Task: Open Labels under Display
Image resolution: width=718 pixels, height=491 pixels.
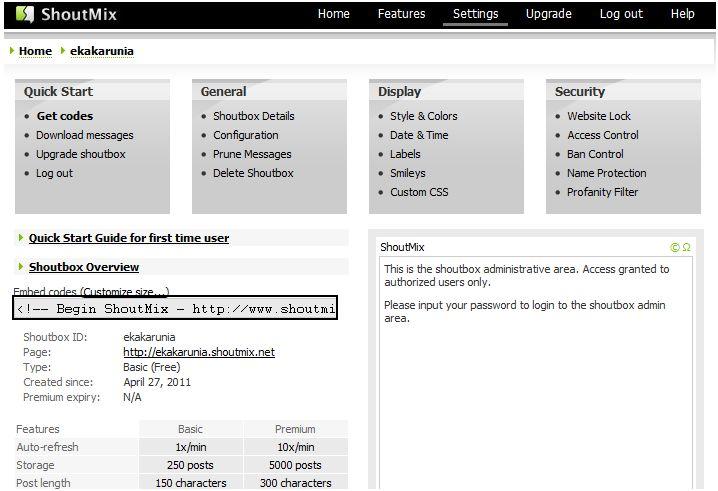Action: [405, 154]
